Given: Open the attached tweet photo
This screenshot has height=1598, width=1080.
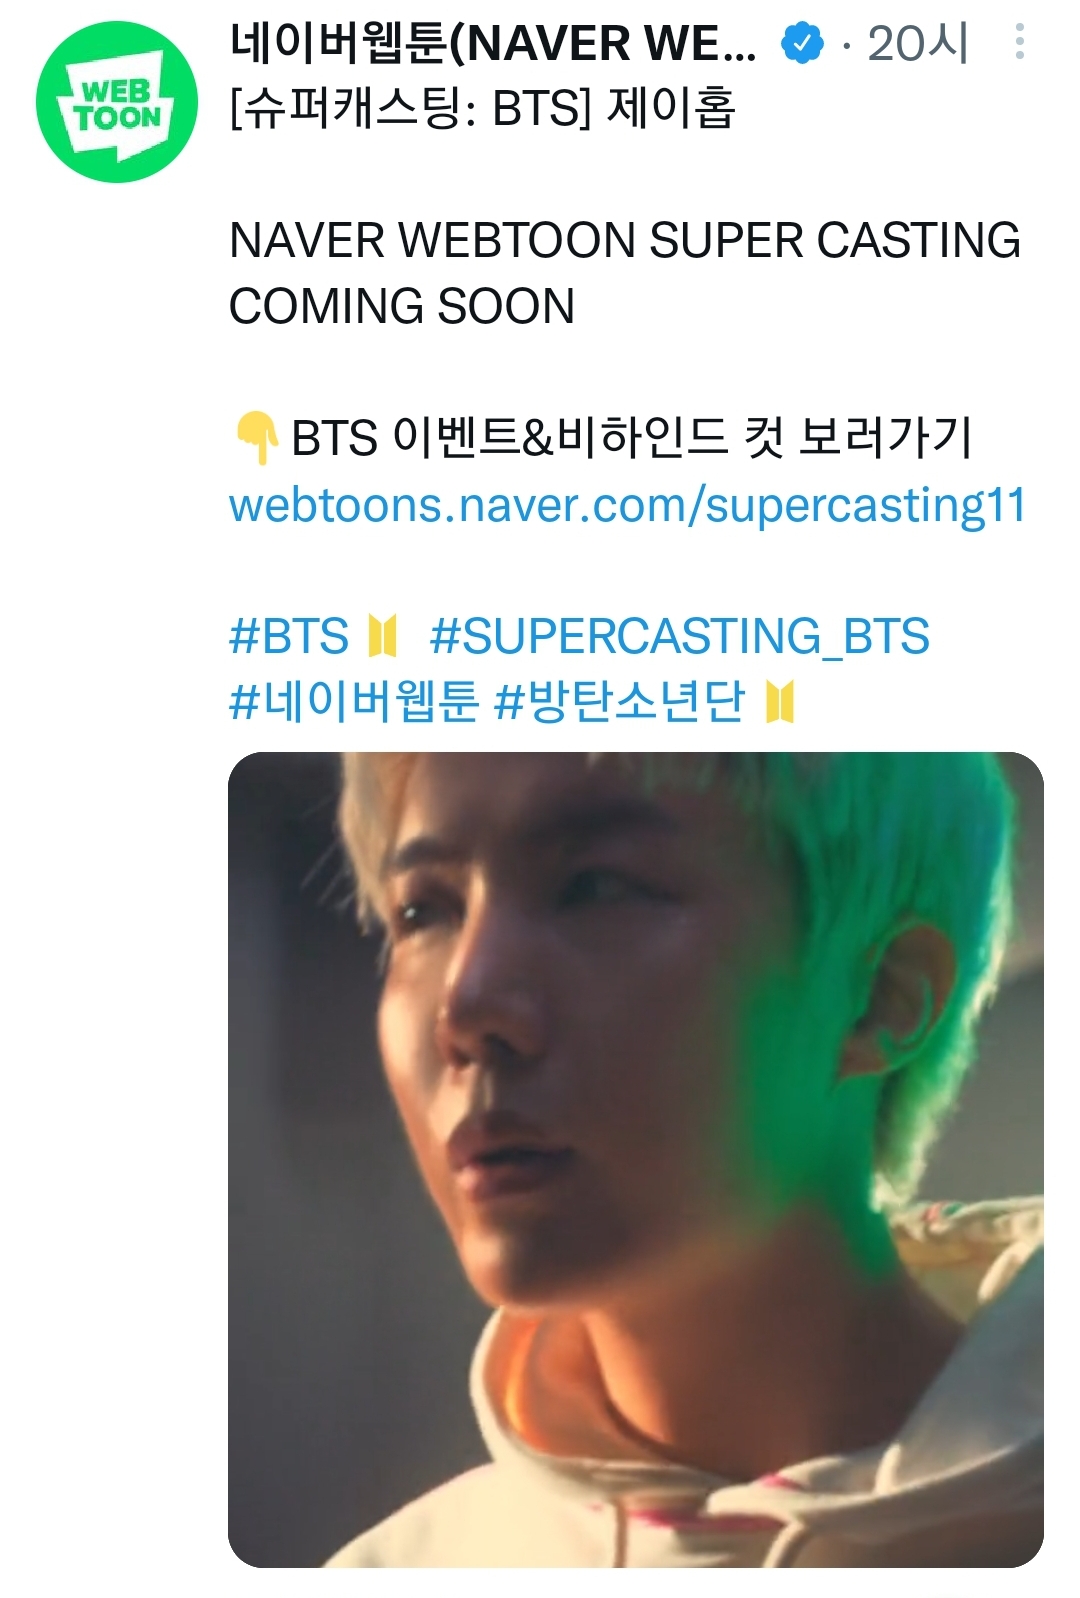Looking at the screenshot, I should [635, 1159].
